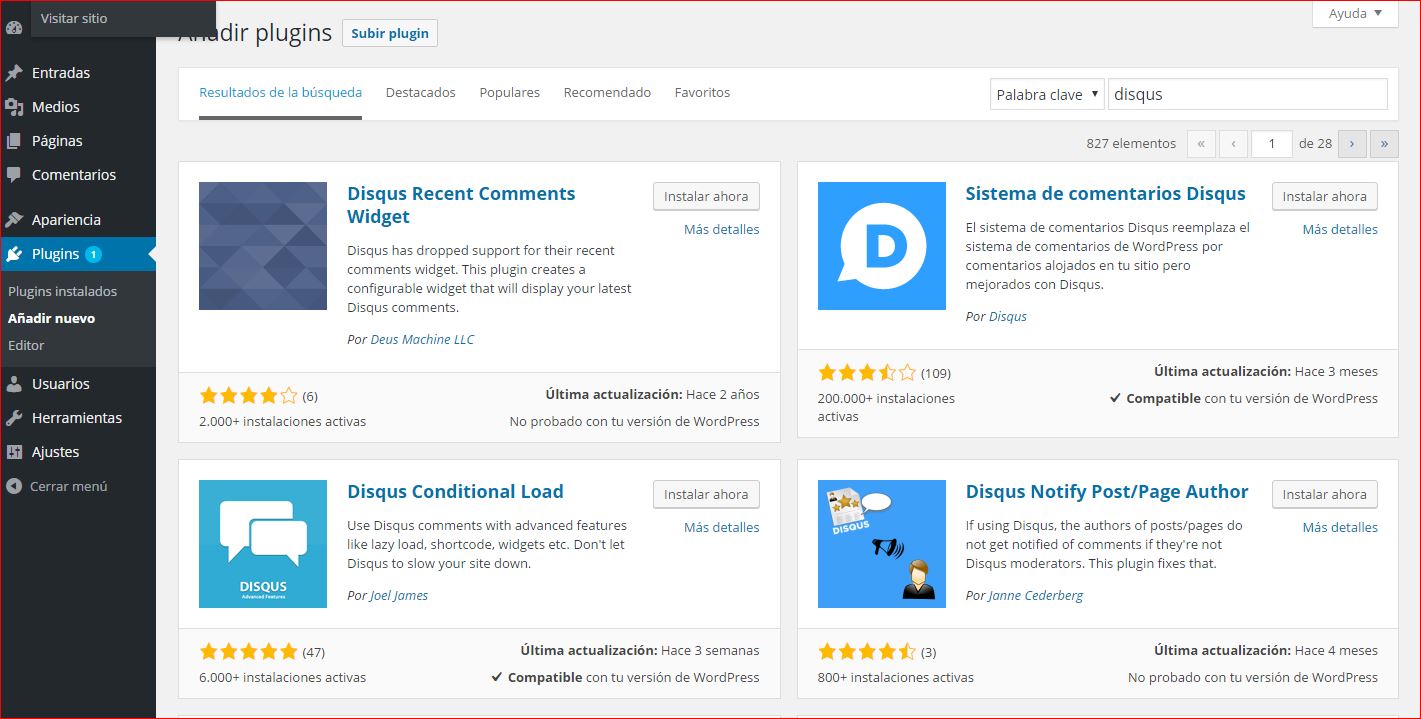Click the Medios media icon
Viewport: 1421px width, 719px height.
[14, 107]
